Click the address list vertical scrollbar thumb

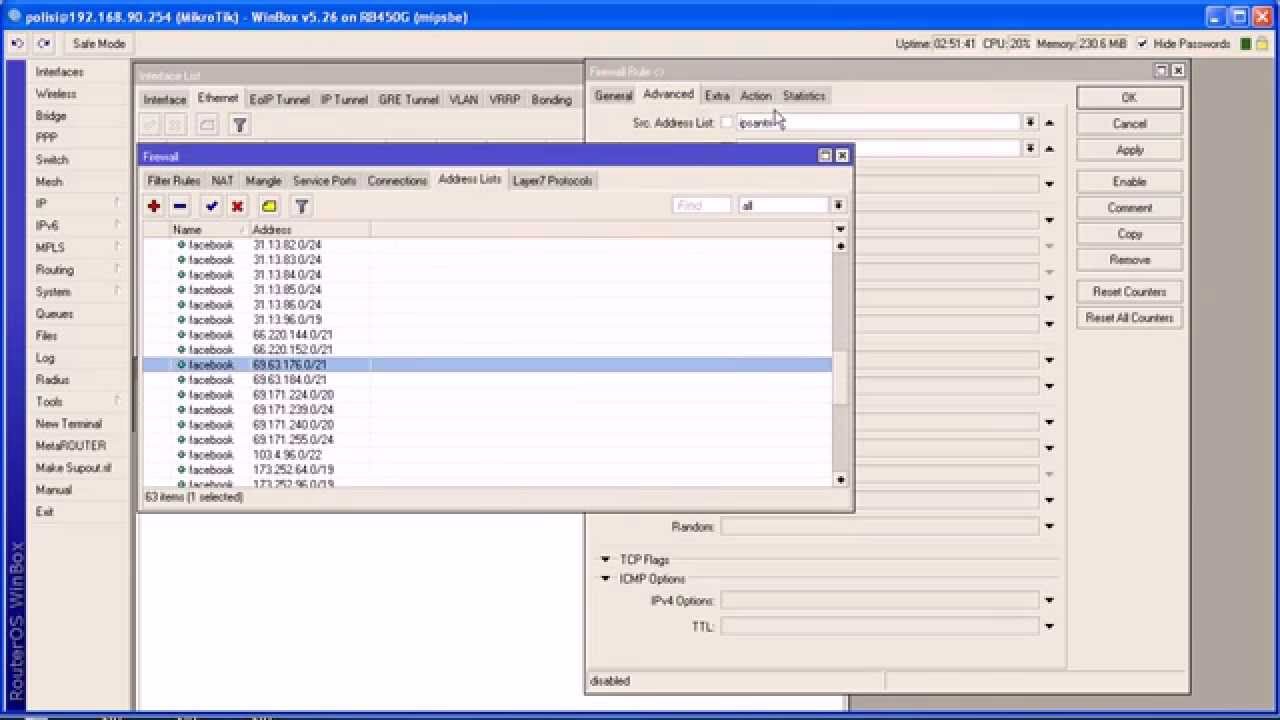[x=841, y=378]
